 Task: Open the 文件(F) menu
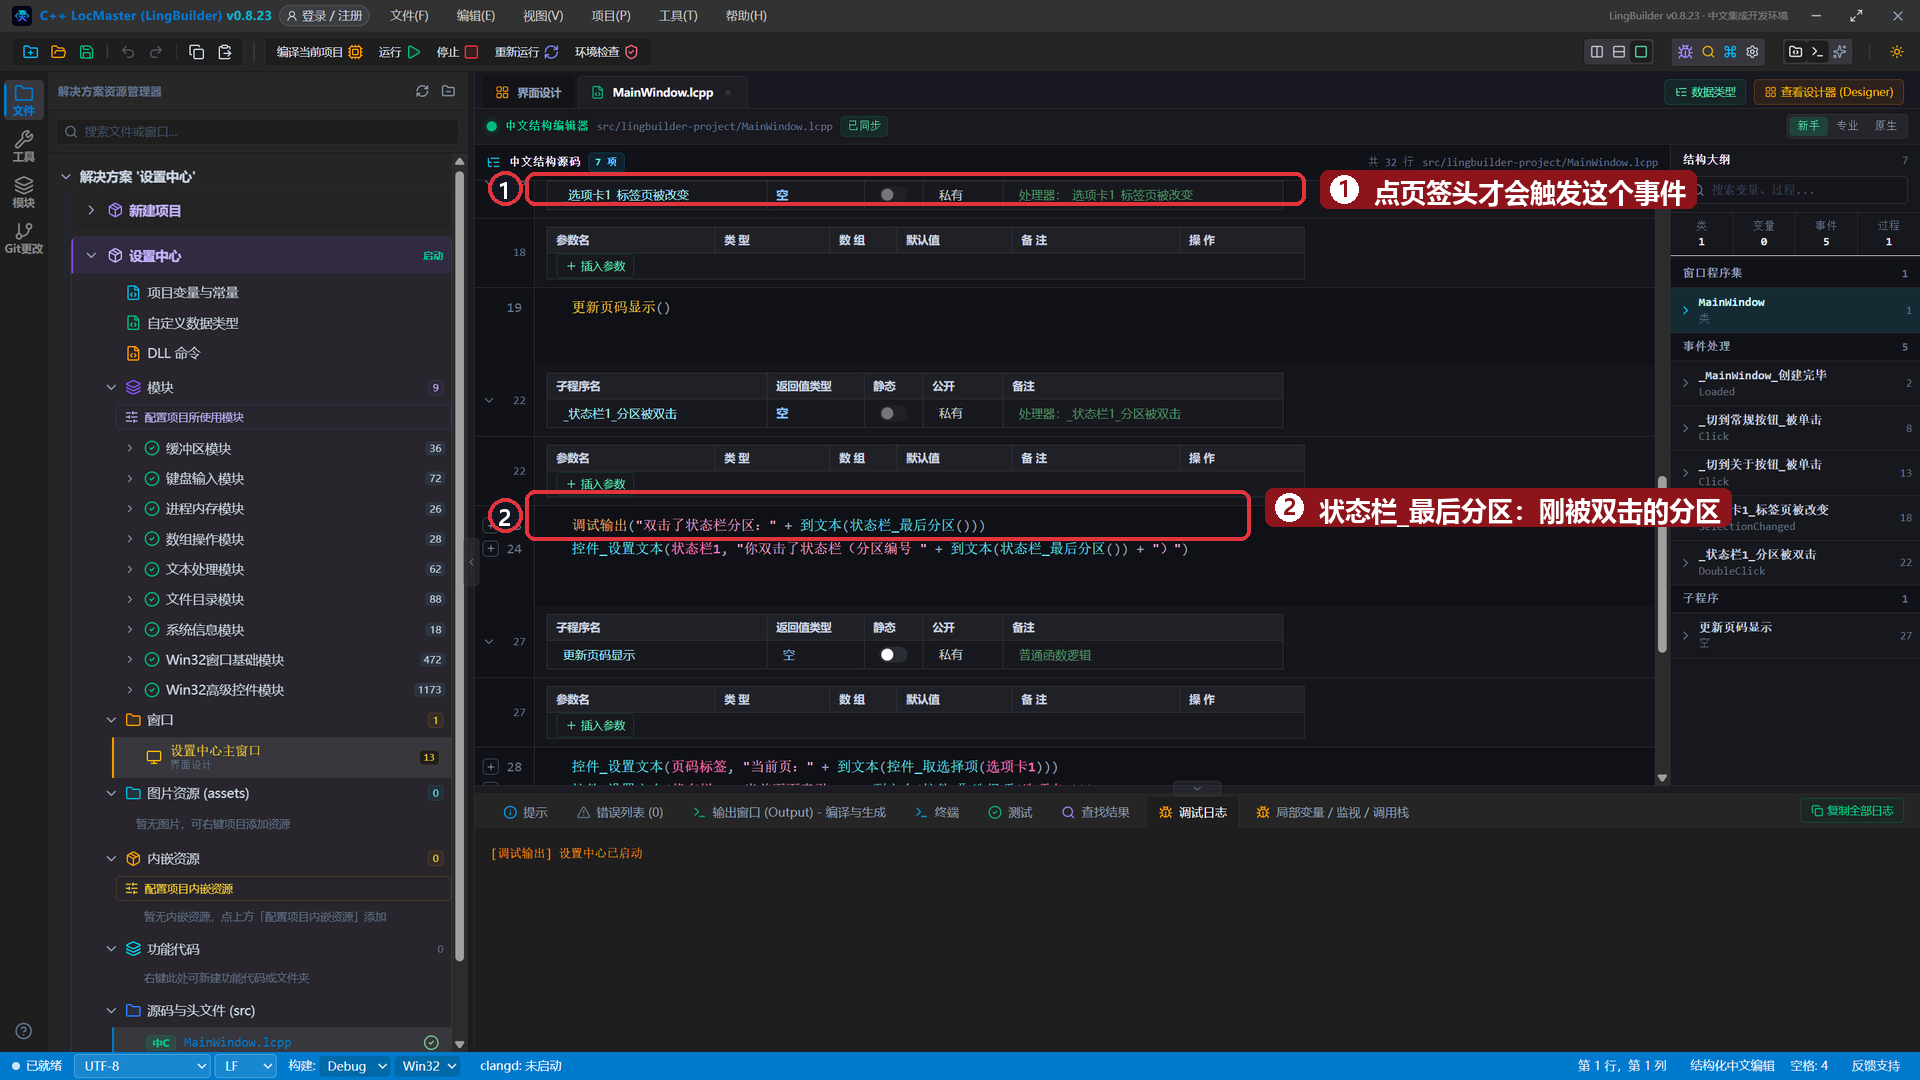[409, 16]
